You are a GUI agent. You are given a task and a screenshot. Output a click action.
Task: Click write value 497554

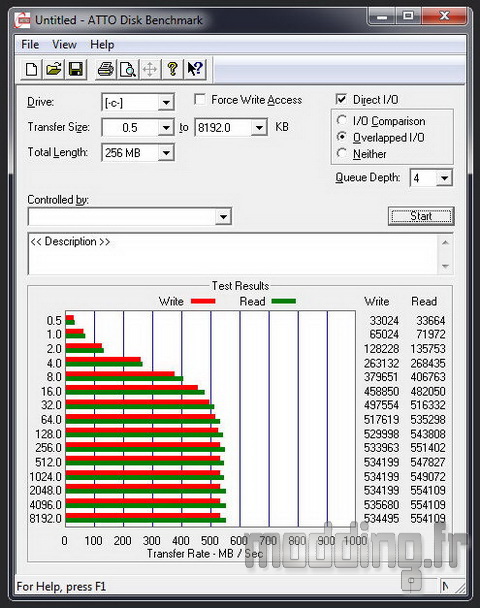tap(381, 405)
